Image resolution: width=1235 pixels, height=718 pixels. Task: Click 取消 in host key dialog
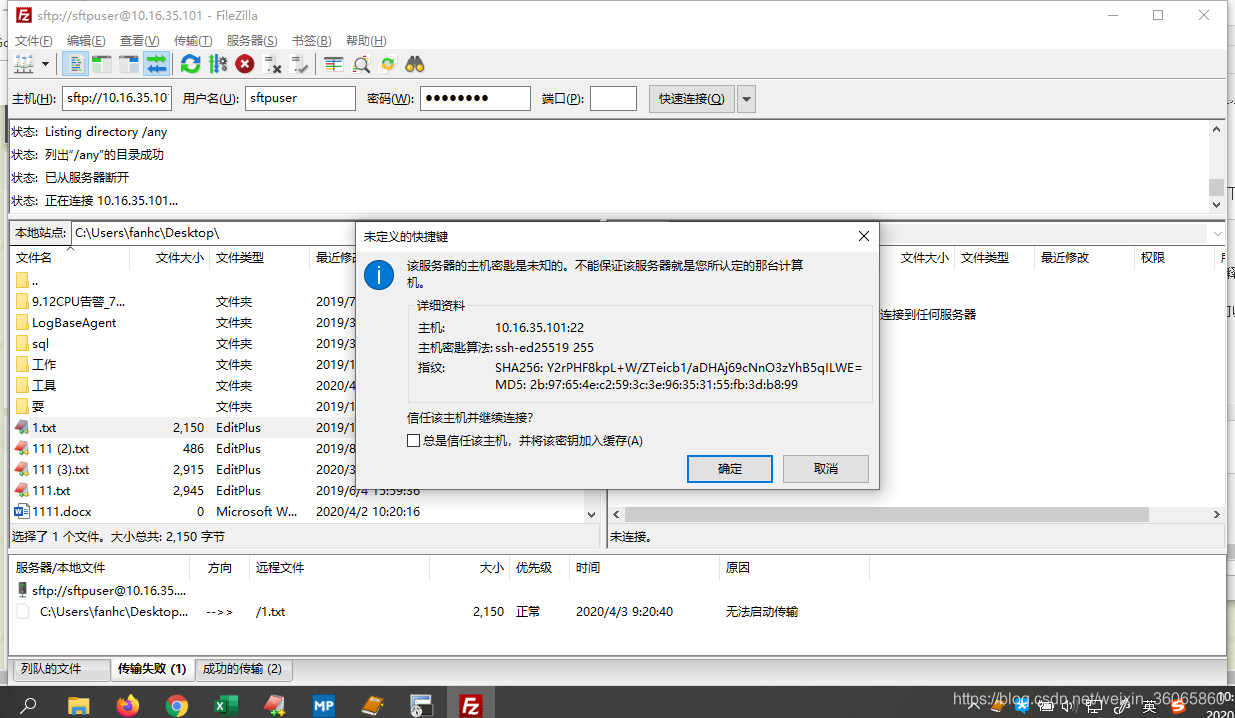pyautogui.click(x=826, y=468)
